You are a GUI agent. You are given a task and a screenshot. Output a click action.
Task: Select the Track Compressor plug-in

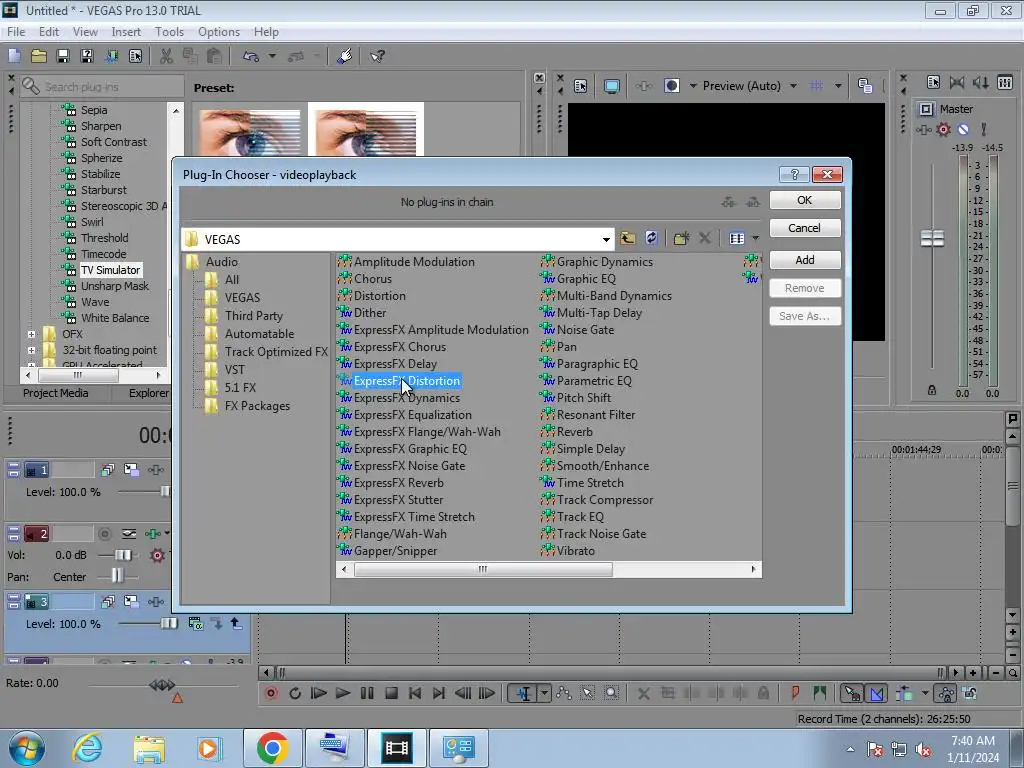coord(605,500)
